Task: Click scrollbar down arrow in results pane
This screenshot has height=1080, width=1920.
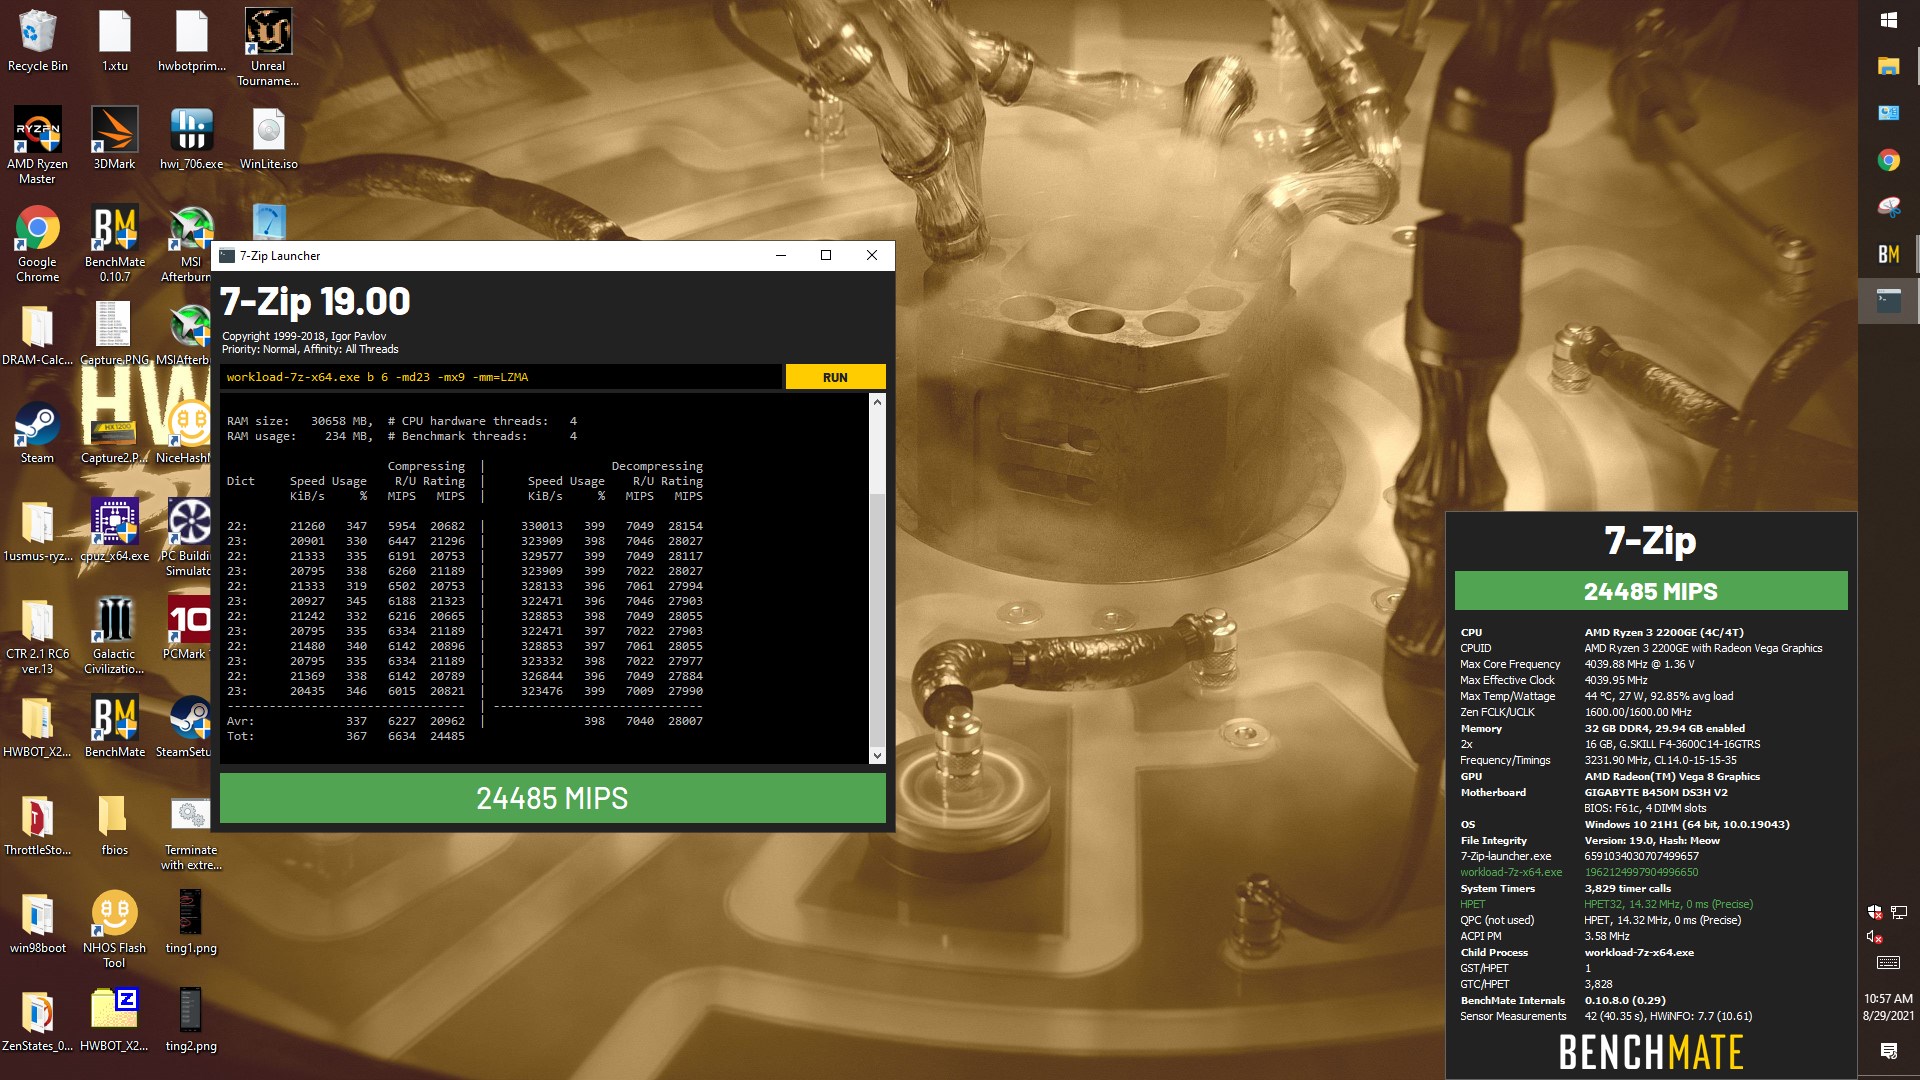Action: (877, 756)
